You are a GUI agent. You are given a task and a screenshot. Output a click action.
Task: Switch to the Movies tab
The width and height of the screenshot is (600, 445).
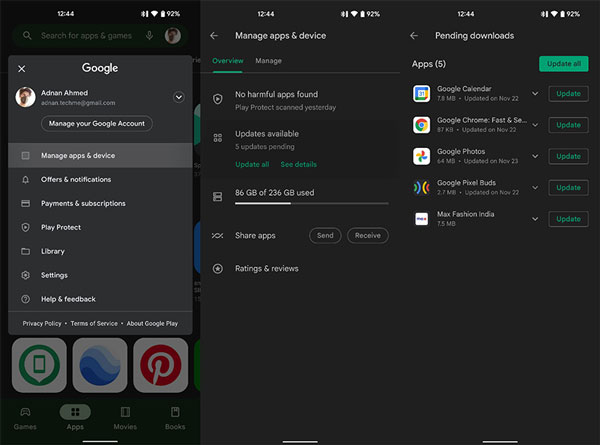pyautogui.click(x=125, y=419)
